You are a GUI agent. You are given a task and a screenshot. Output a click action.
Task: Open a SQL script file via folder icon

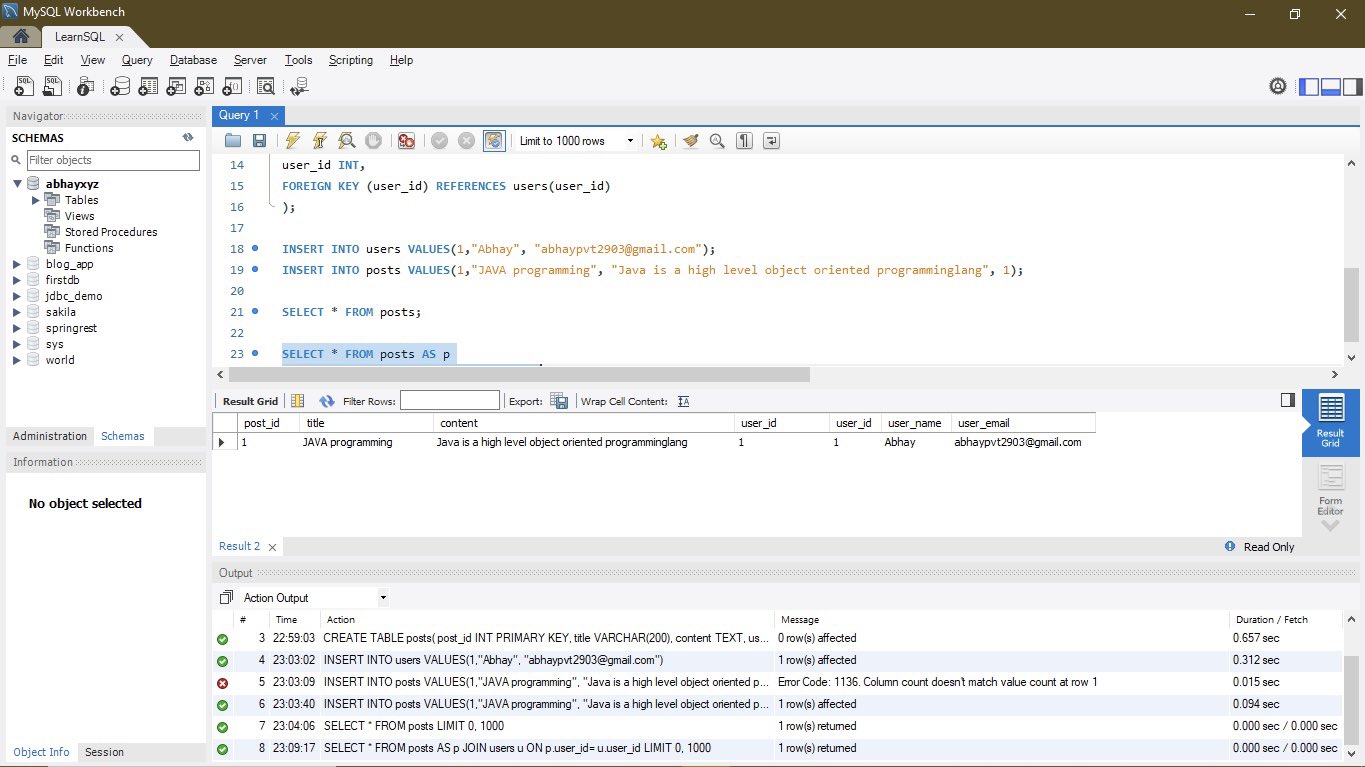coord(233,141)
